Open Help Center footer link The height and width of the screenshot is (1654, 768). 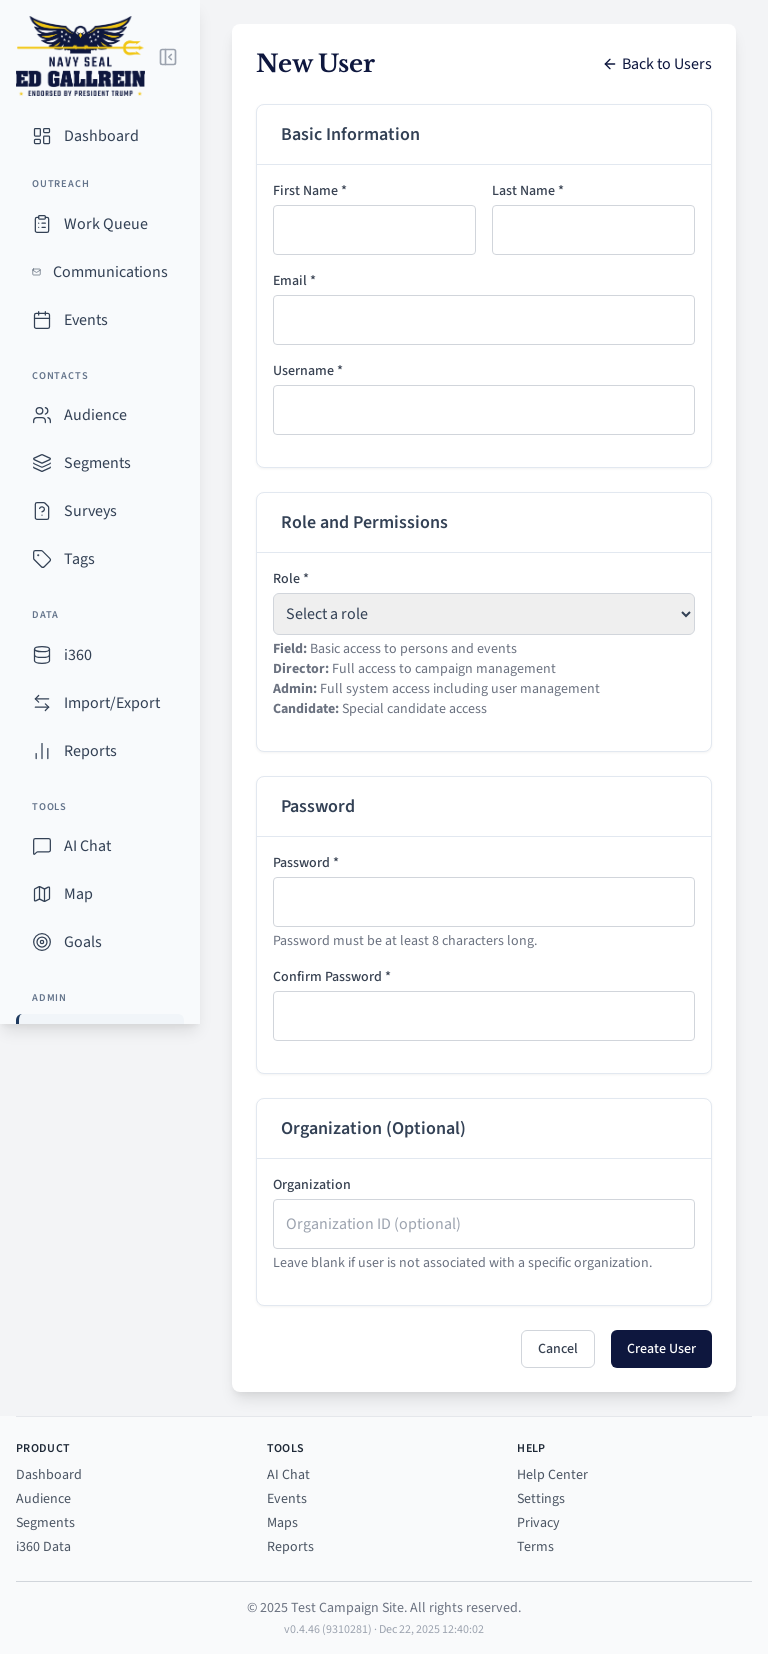552,1475
